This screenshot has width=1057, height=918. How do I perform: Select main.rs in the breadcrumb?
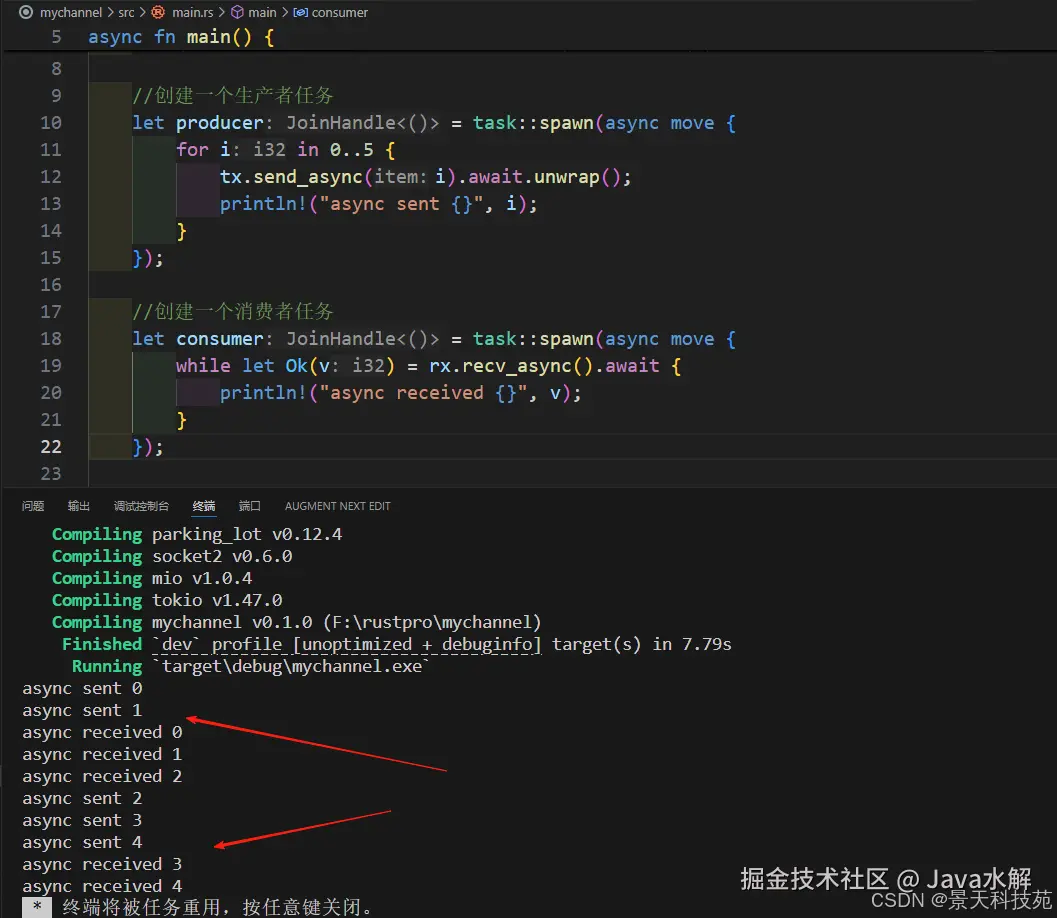pyautogui.click(x=192, y=12)
